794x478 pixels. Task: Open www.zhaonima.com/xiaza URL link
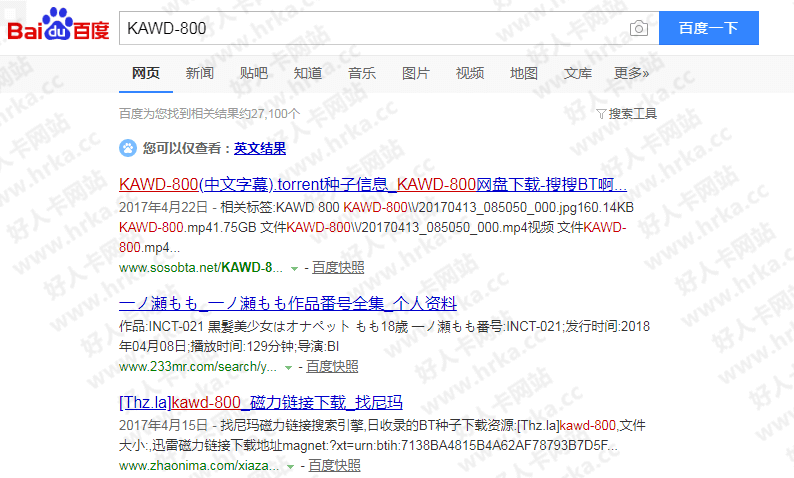199,465
